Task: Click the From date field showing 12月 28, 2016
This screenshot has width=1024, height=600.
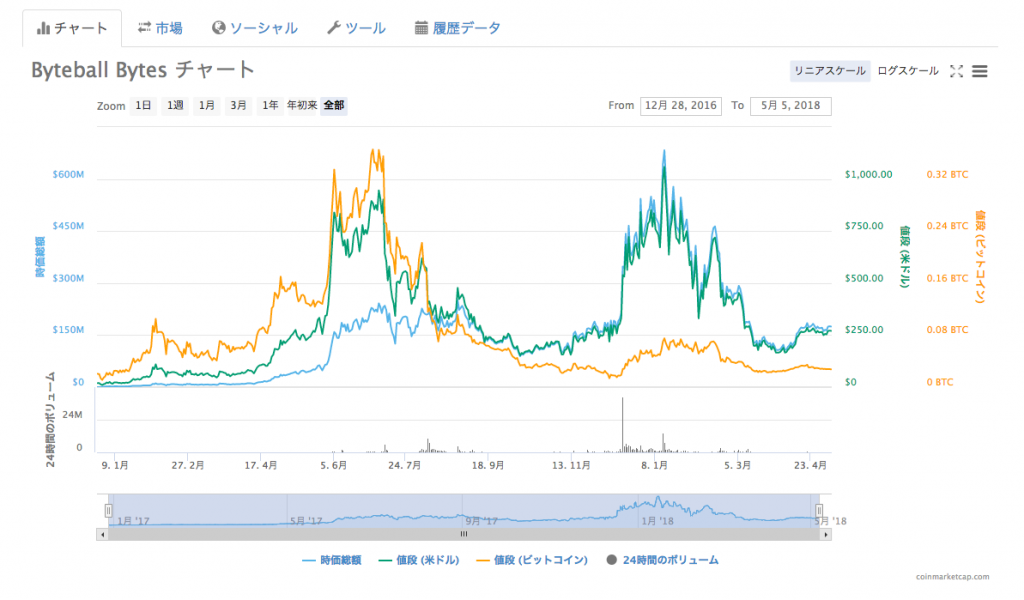Action: pos(681,105)
